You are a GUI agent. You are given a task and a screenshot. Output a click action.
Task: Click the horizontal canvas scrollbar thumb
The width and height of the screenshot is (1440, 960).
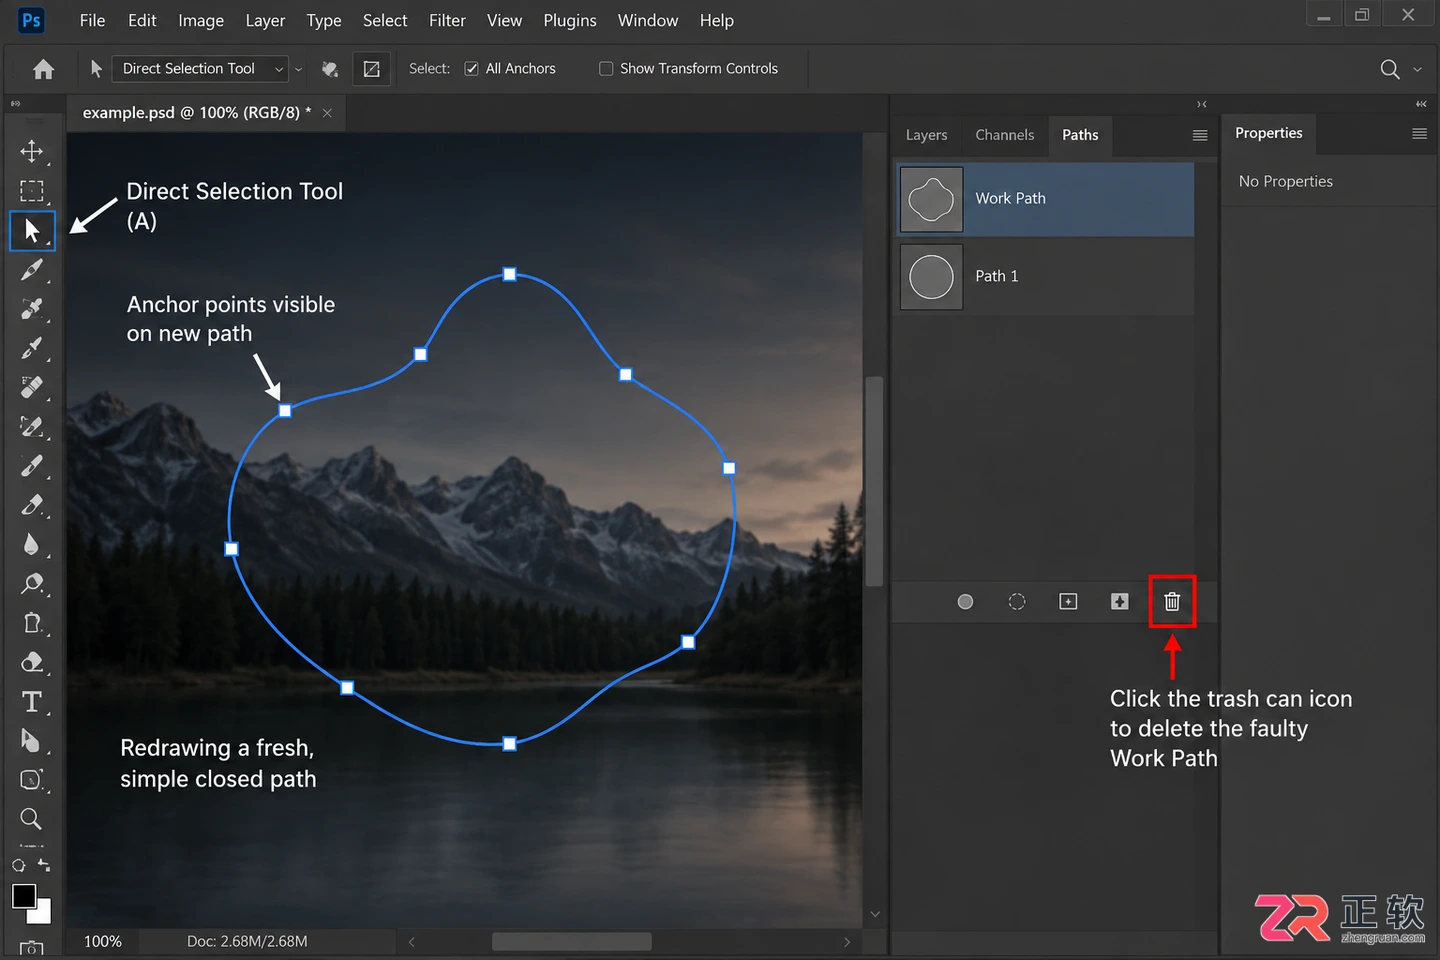572,942
